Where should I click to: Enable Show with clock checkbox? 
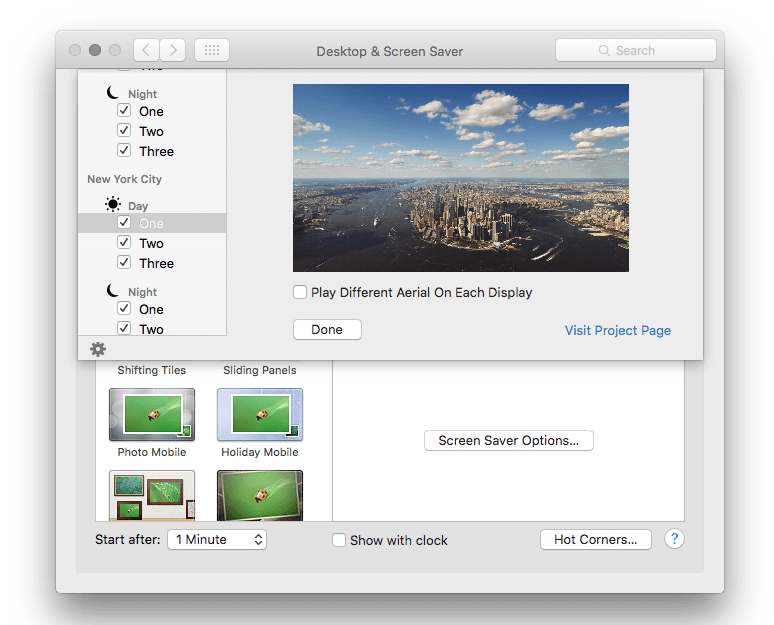339,540
